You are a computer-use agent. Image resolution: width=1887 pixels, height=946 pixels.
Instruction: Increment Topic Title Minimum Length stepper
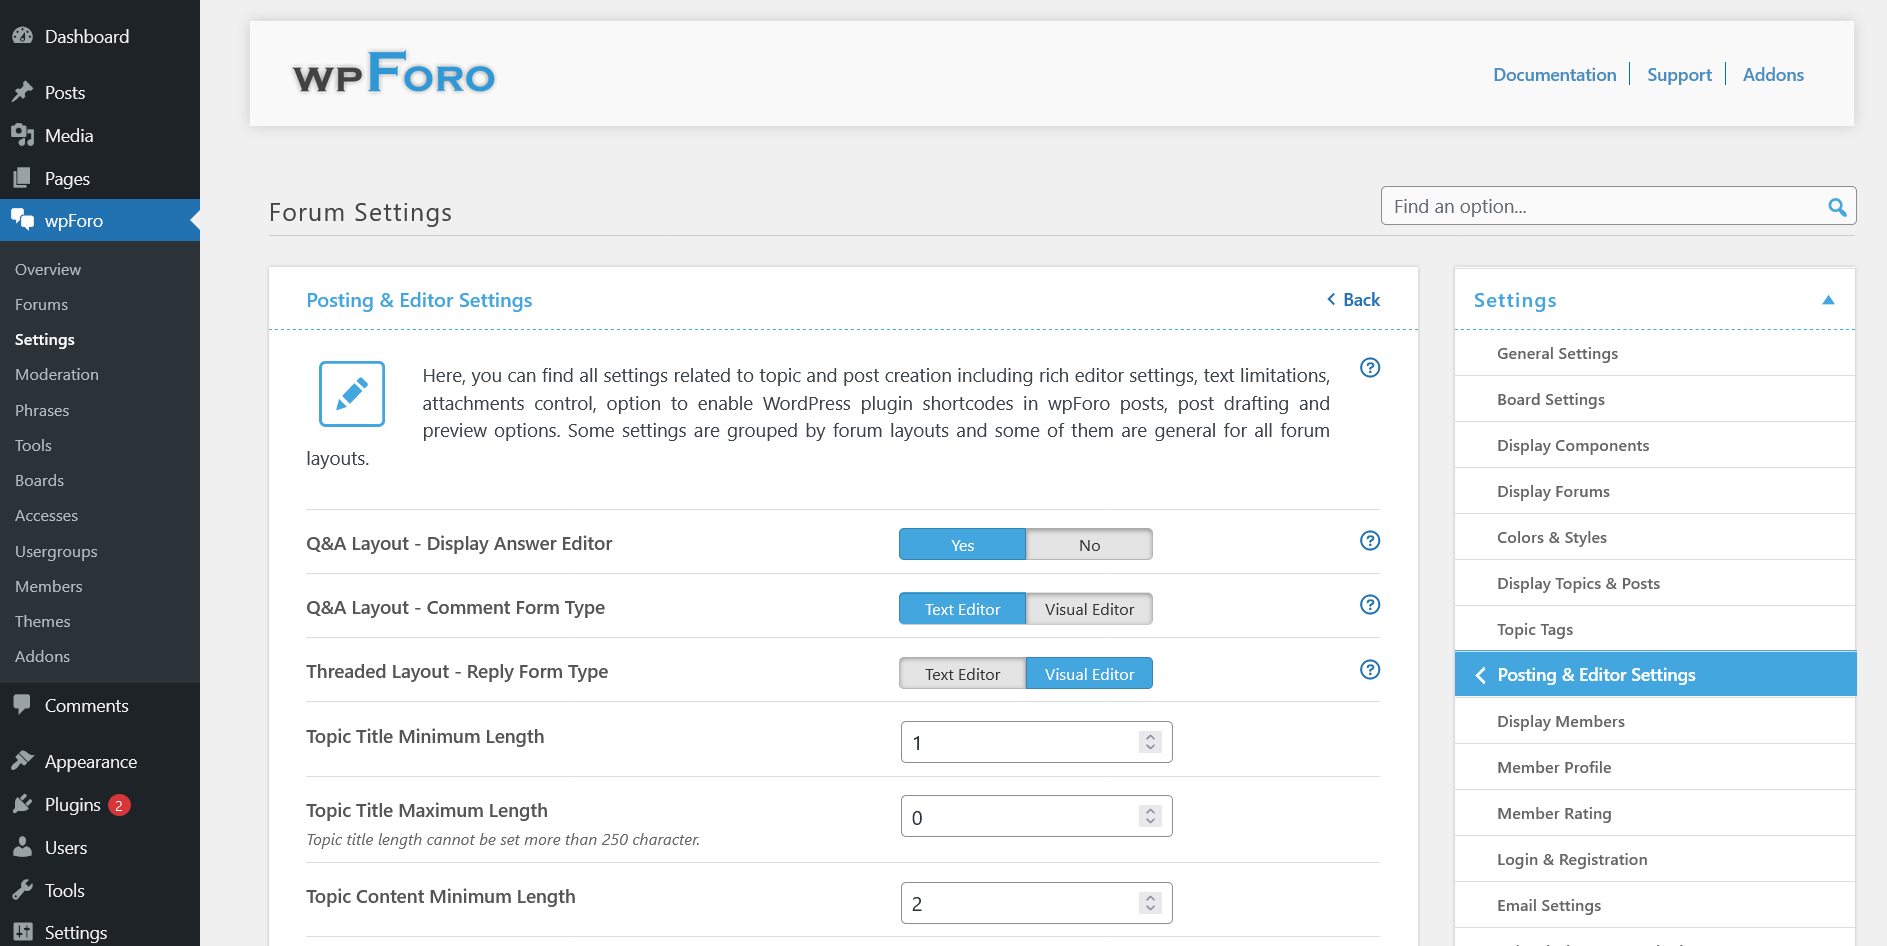[x=1150, y=737]
